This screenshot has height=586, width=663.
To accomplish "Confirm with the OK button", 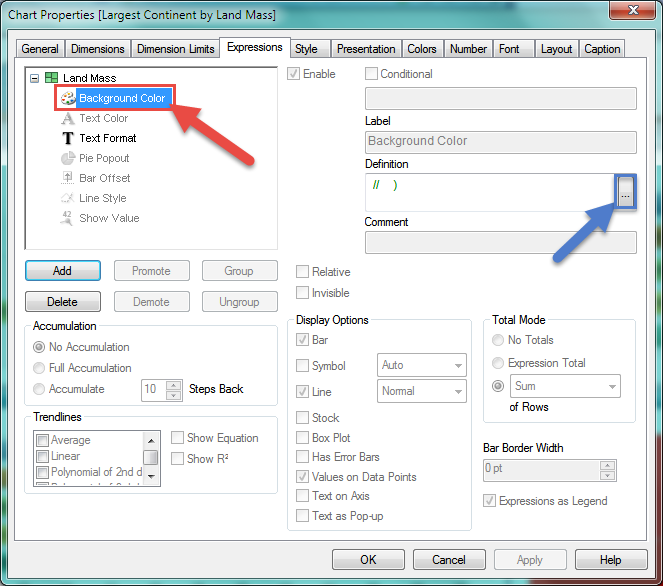I will coord(368,560).
